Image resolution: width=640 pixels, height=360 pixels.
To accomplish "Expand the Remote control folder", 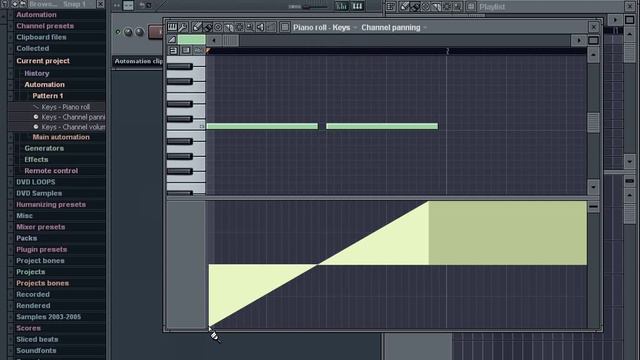I will pos(51,171).
